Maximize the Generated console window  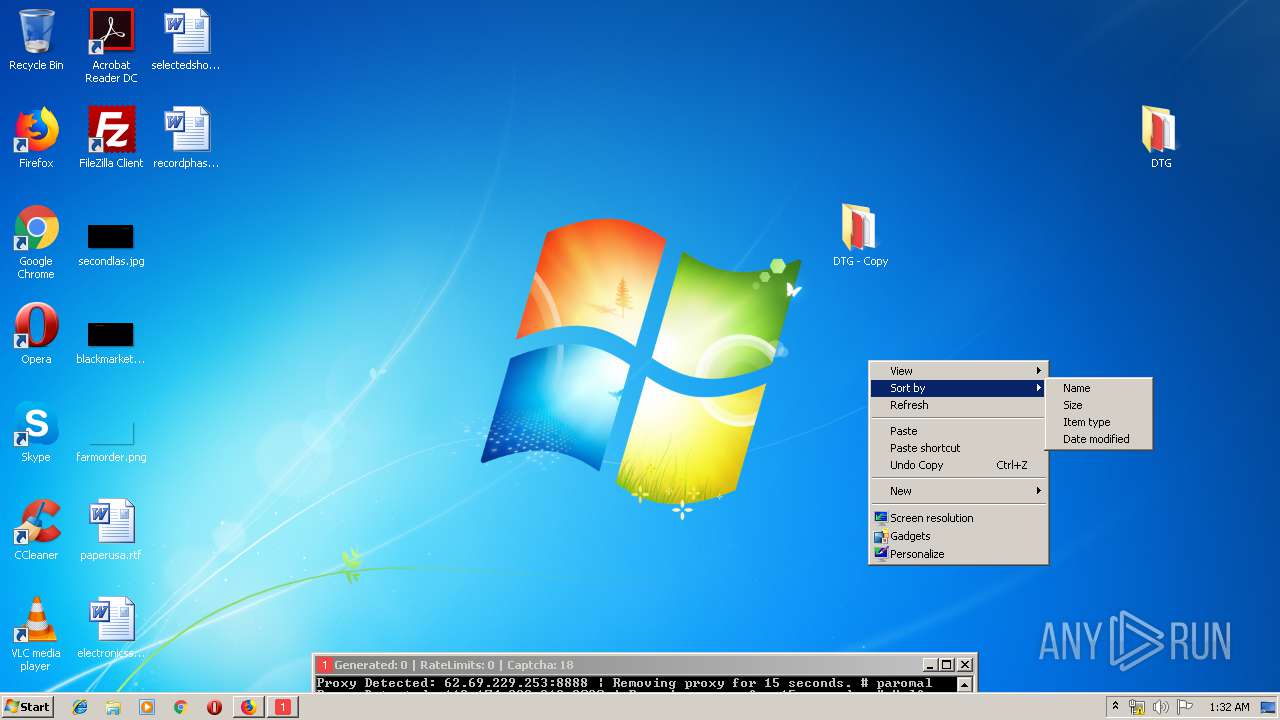coord(947,665)
